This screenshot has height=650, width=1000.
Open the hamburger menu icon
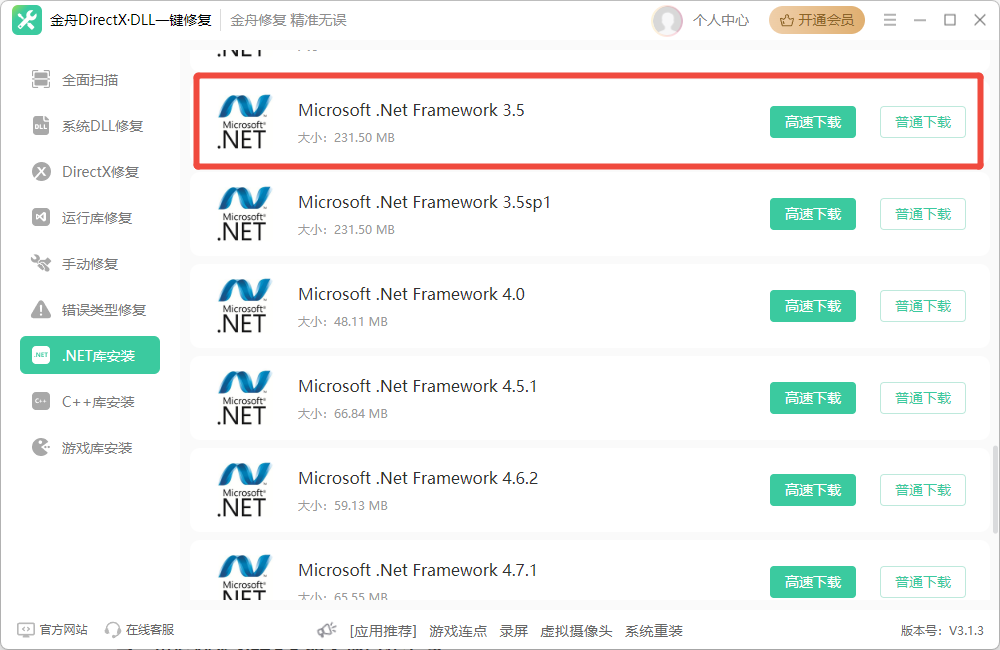coord(890,20)
